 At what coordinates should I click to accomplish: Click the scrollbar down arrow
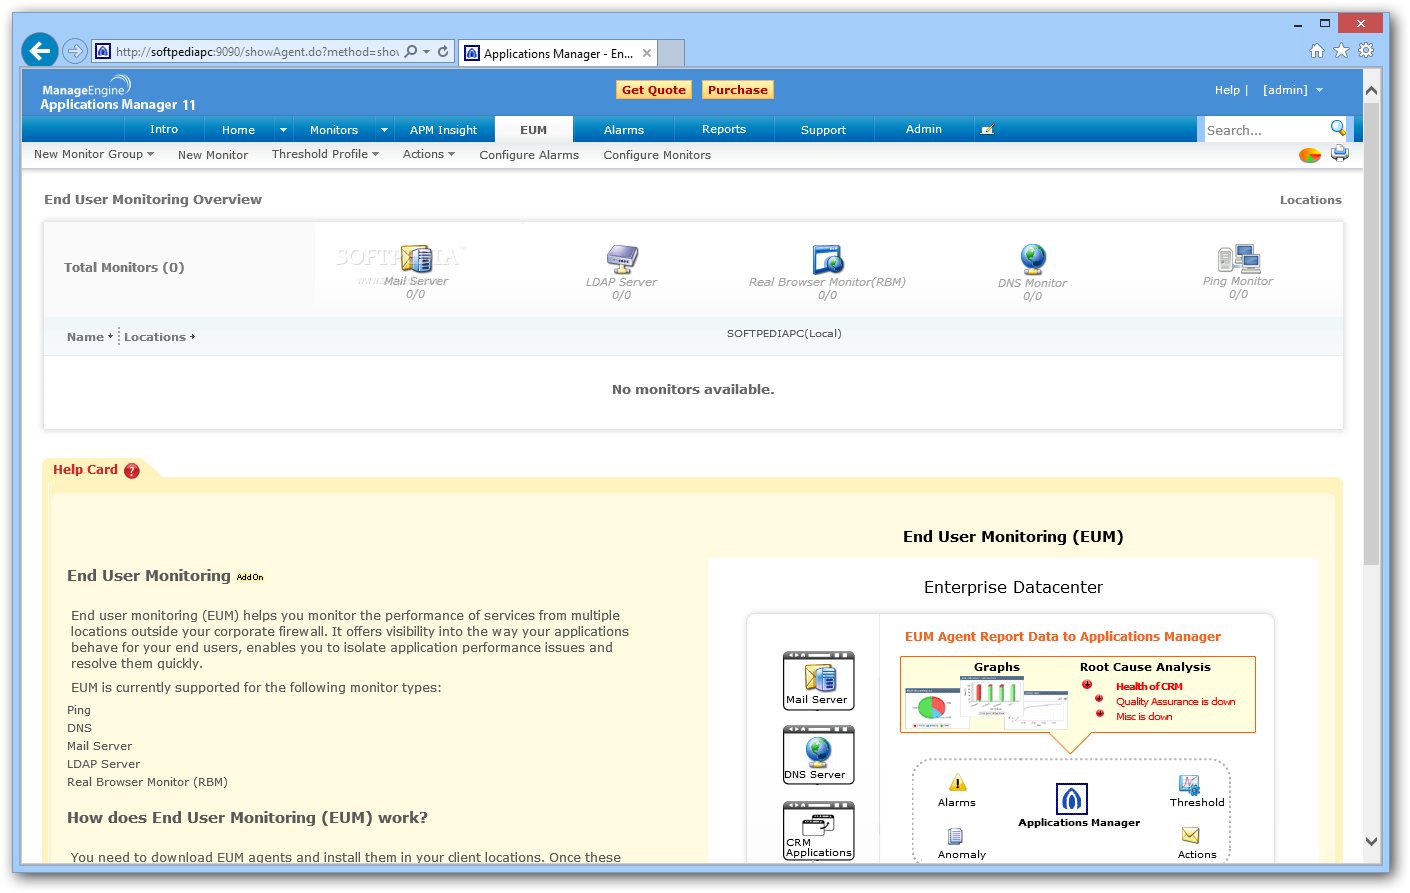tap(1371, 842)
